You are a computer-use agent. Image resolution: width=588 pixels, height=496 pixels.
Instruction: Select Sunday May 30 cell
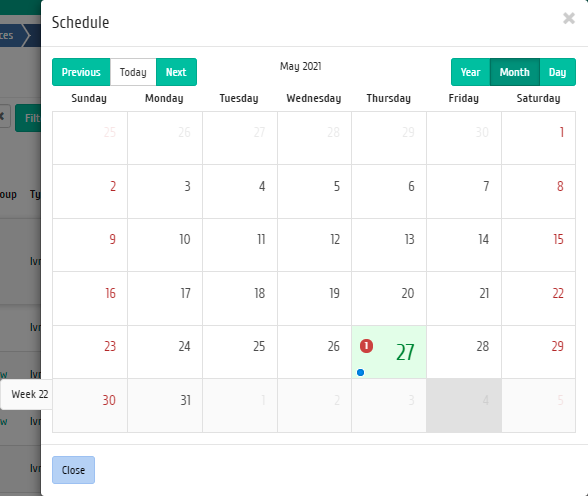click(90, 406)
